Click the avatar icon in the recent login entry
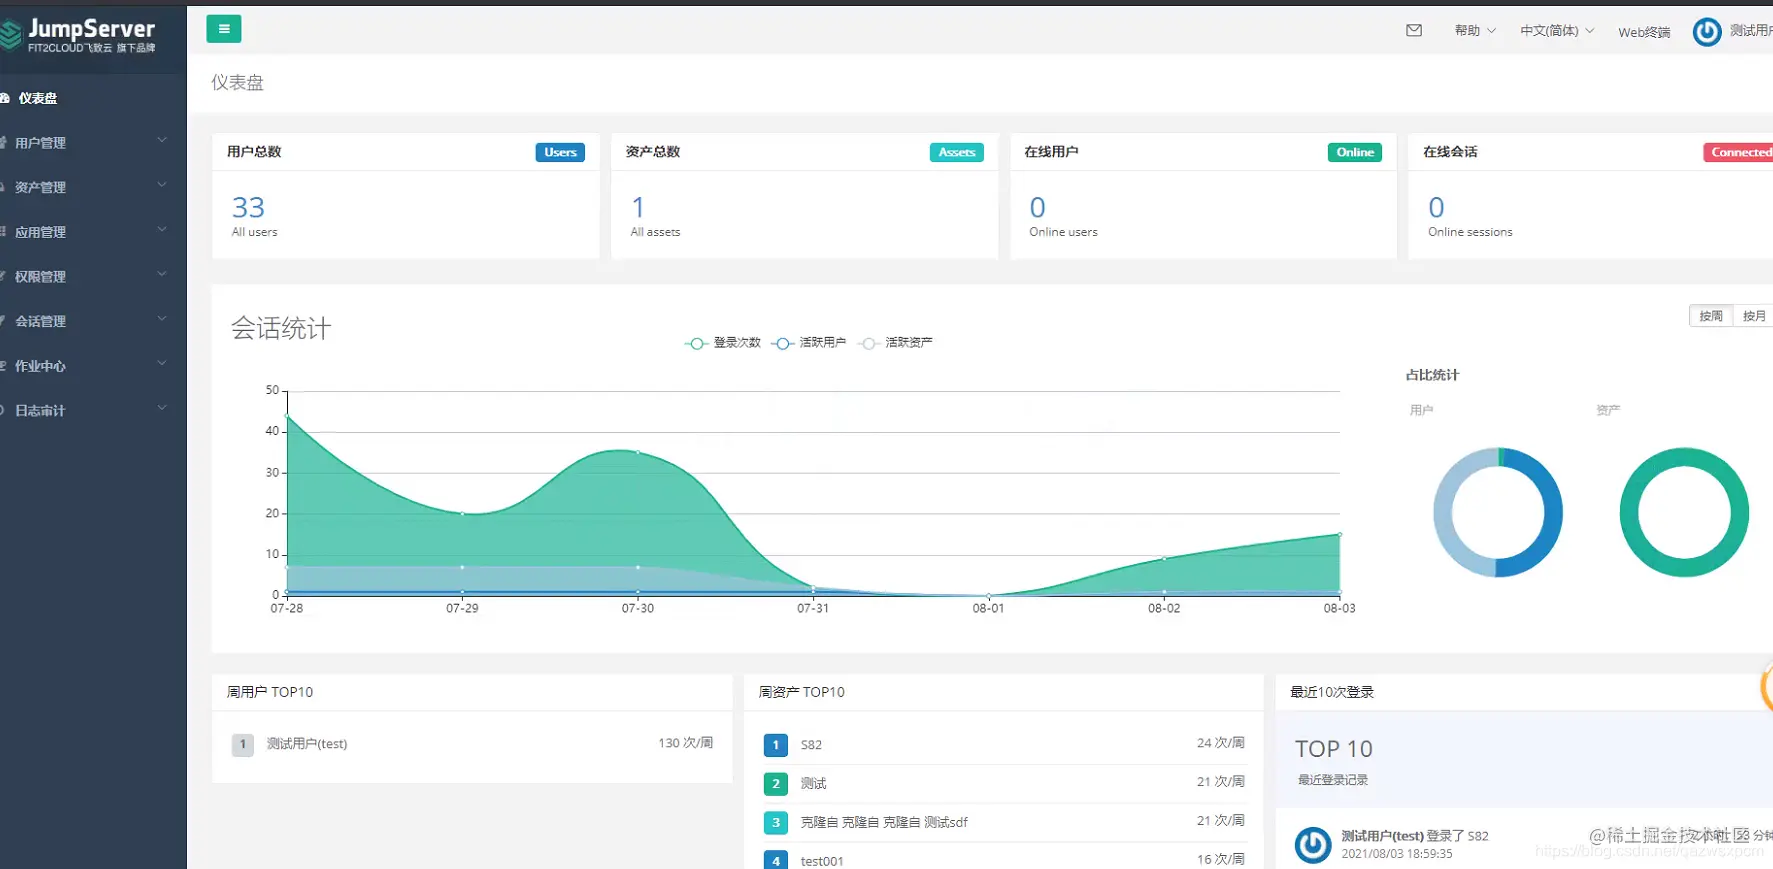 pos(1313,844)
